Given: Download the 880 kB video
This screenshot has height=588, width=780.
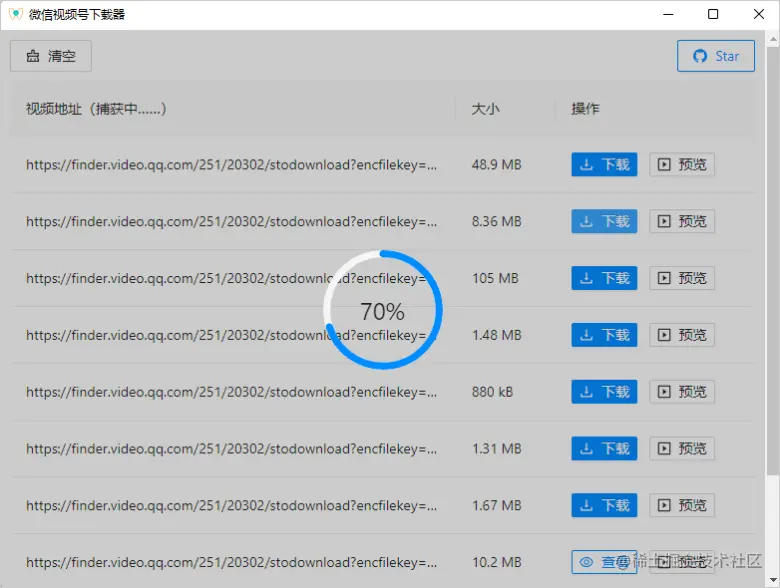Looking at the screenshot, I should 604,392.
